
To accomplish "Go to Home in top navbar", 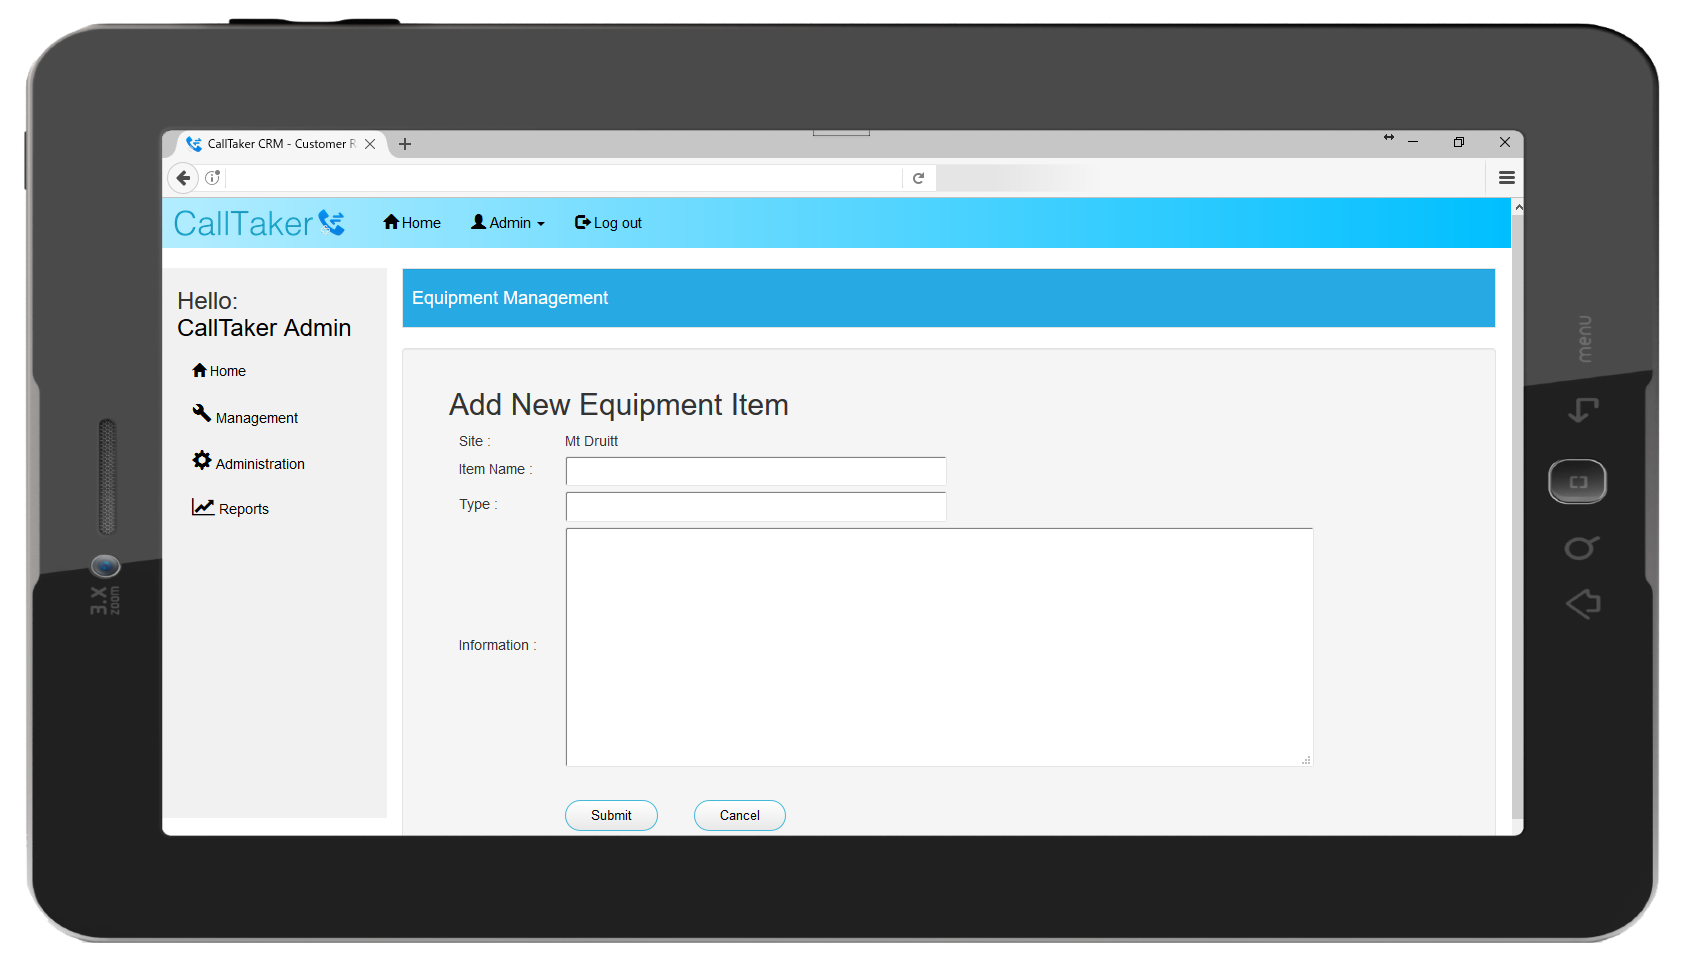I will tap(412, 223).
